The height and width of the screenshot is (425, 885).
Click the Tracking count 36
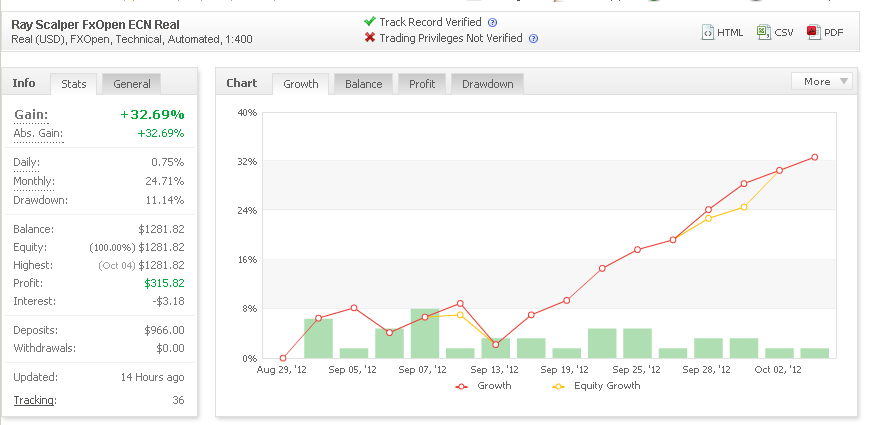pyautogui.click(x=178, y=400)
